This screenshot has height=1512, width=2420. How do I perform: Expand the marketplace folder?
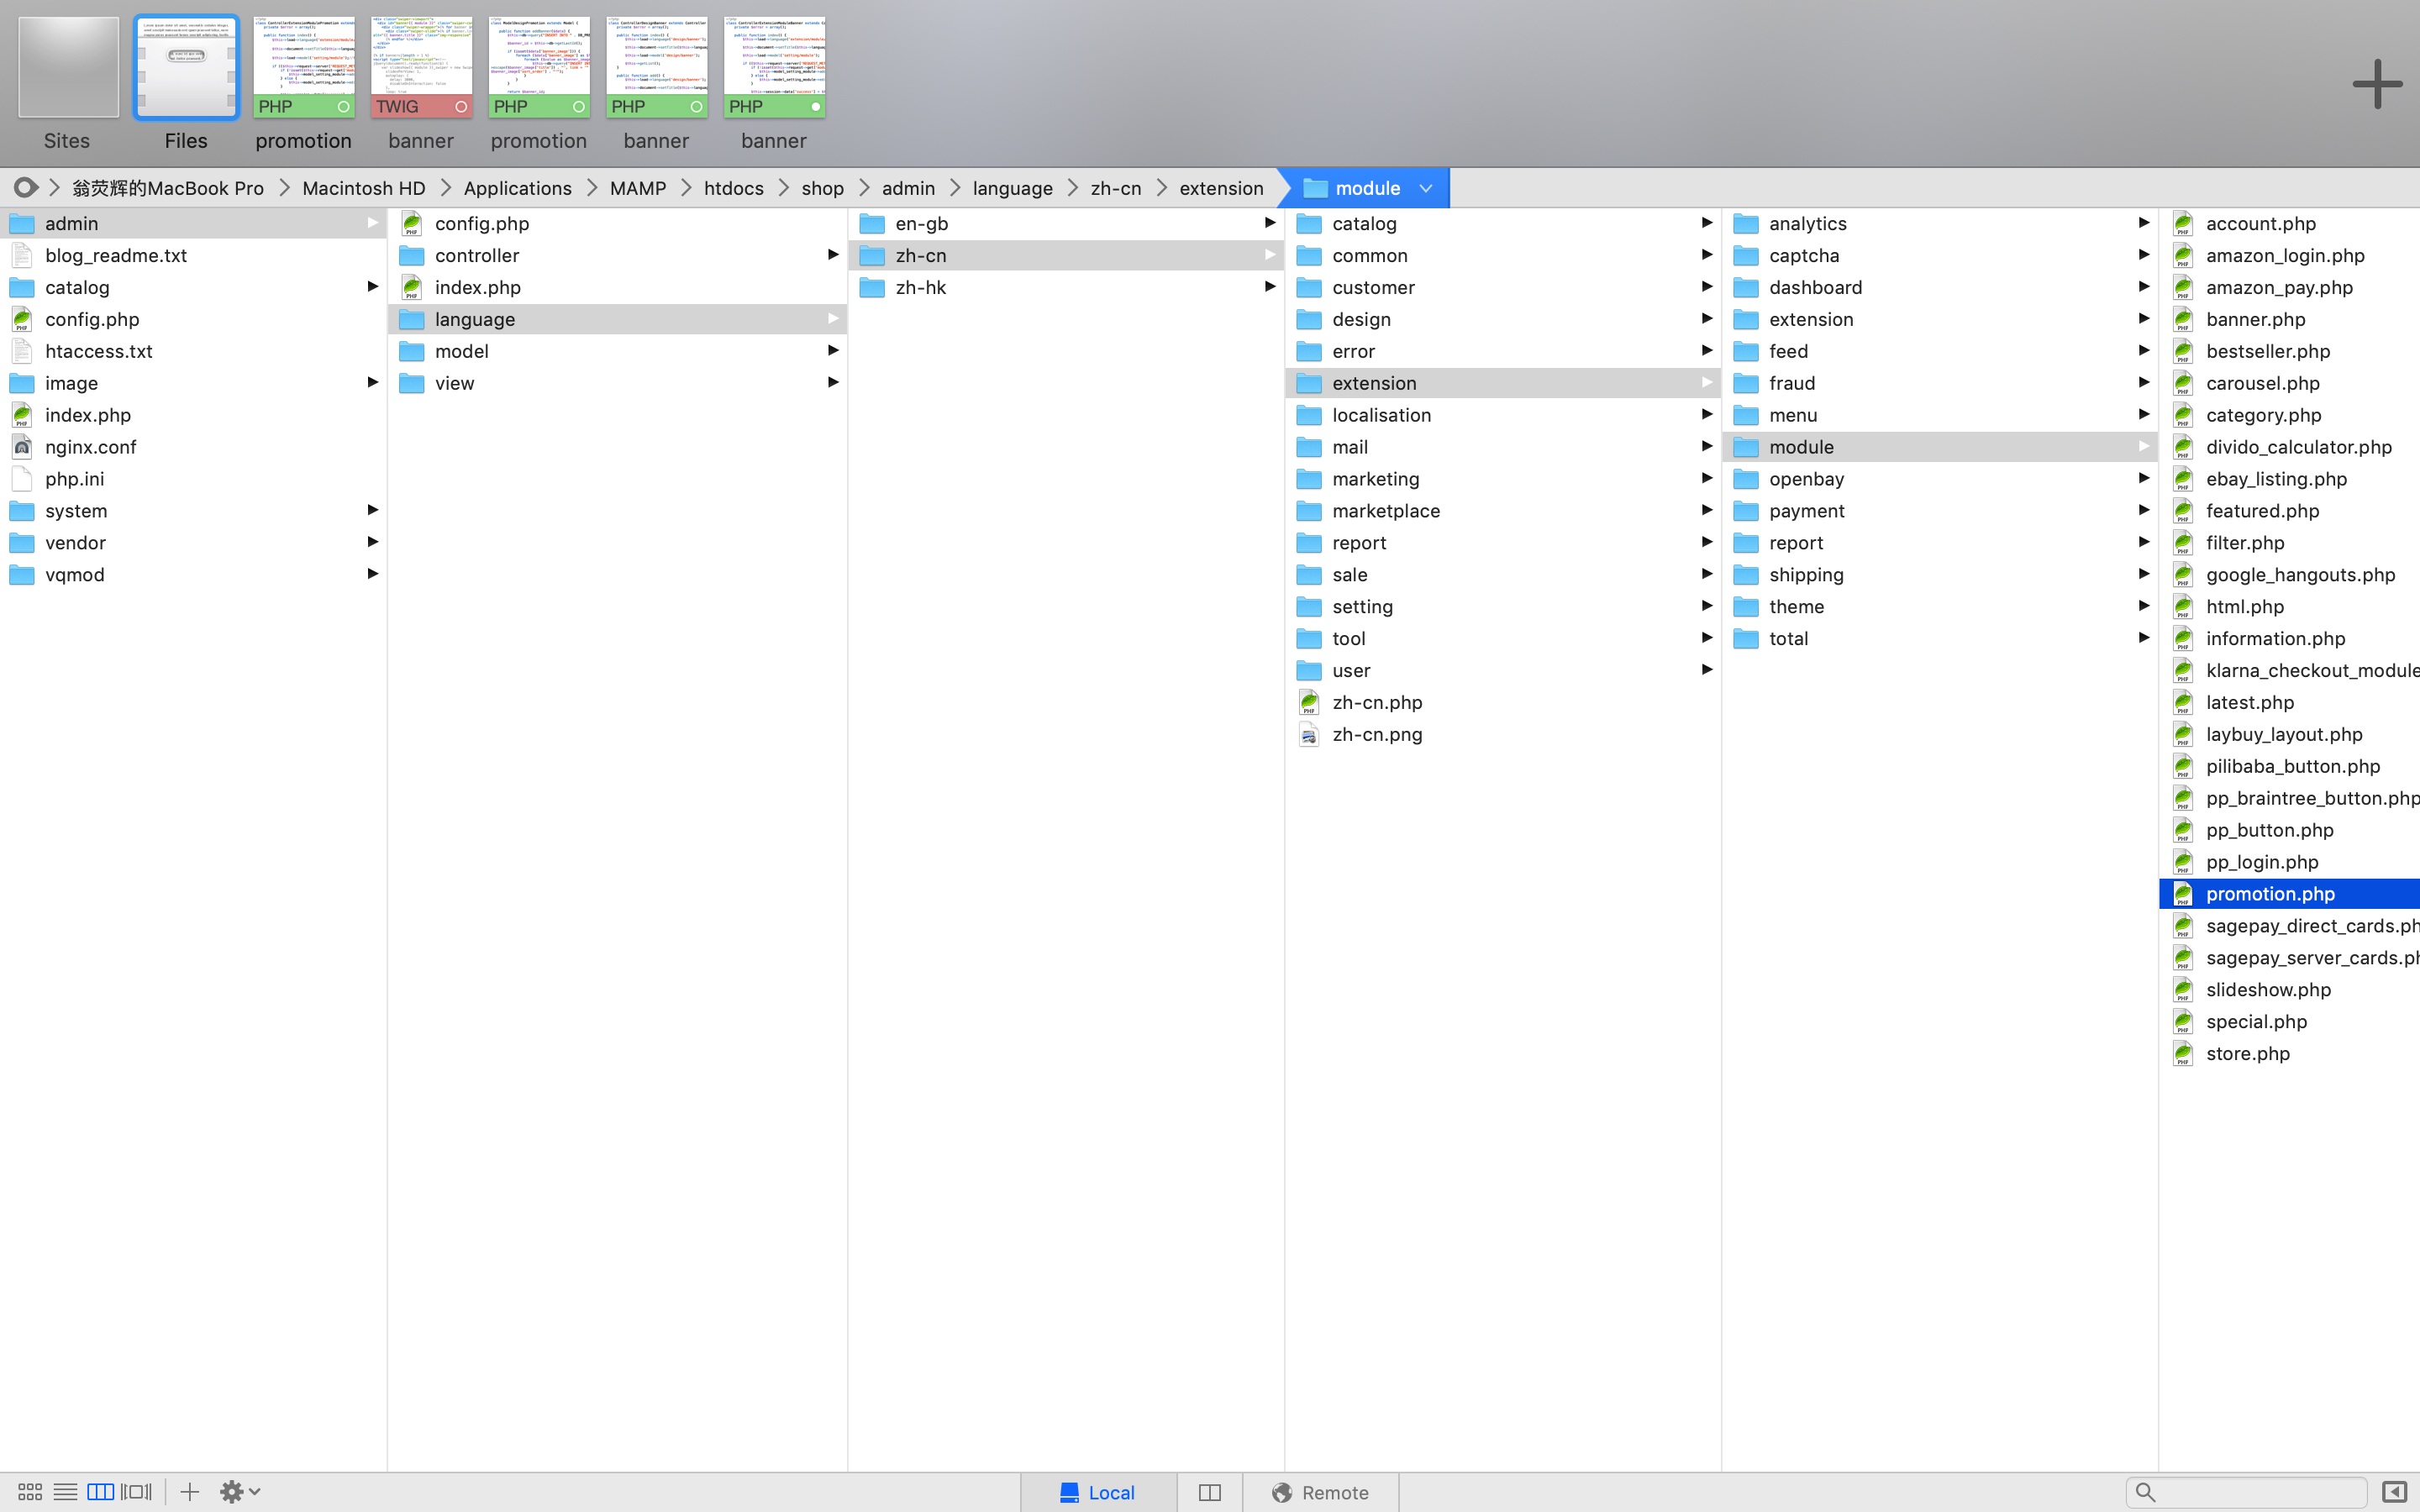(x=1385, y=511)
